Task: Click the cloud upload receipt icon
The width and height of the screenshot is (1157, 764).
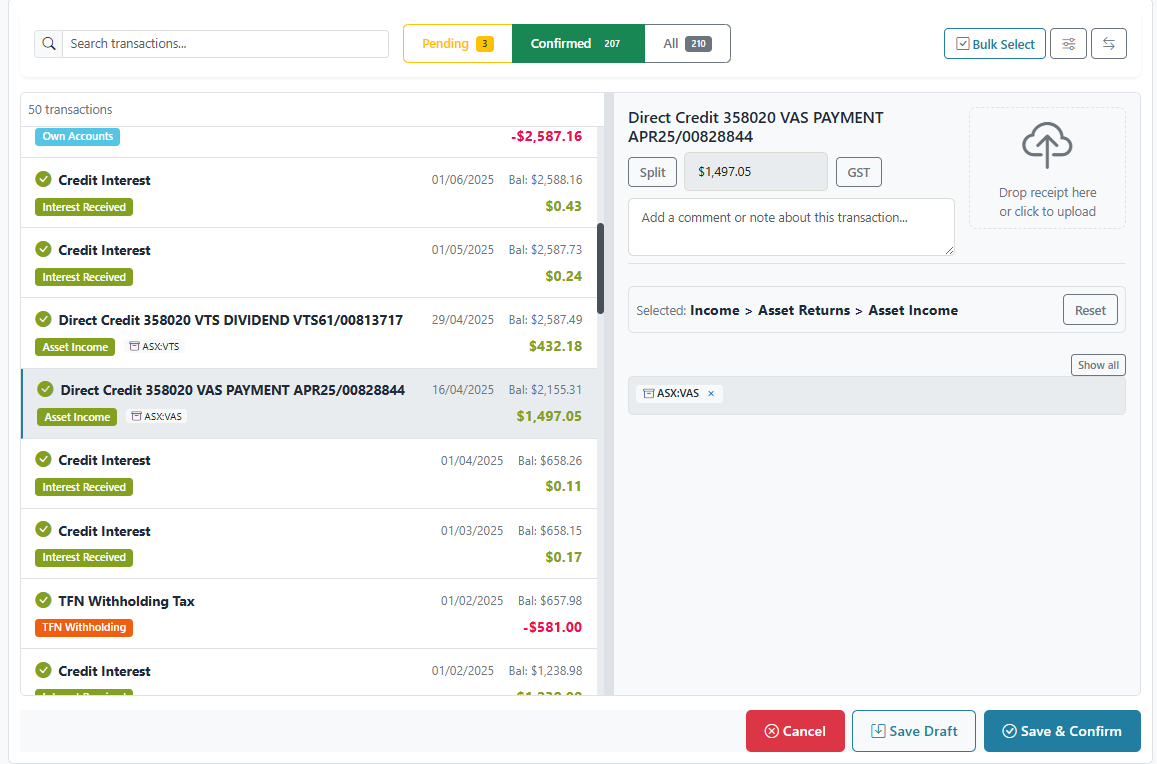Action: click(x=1047, y=146)
